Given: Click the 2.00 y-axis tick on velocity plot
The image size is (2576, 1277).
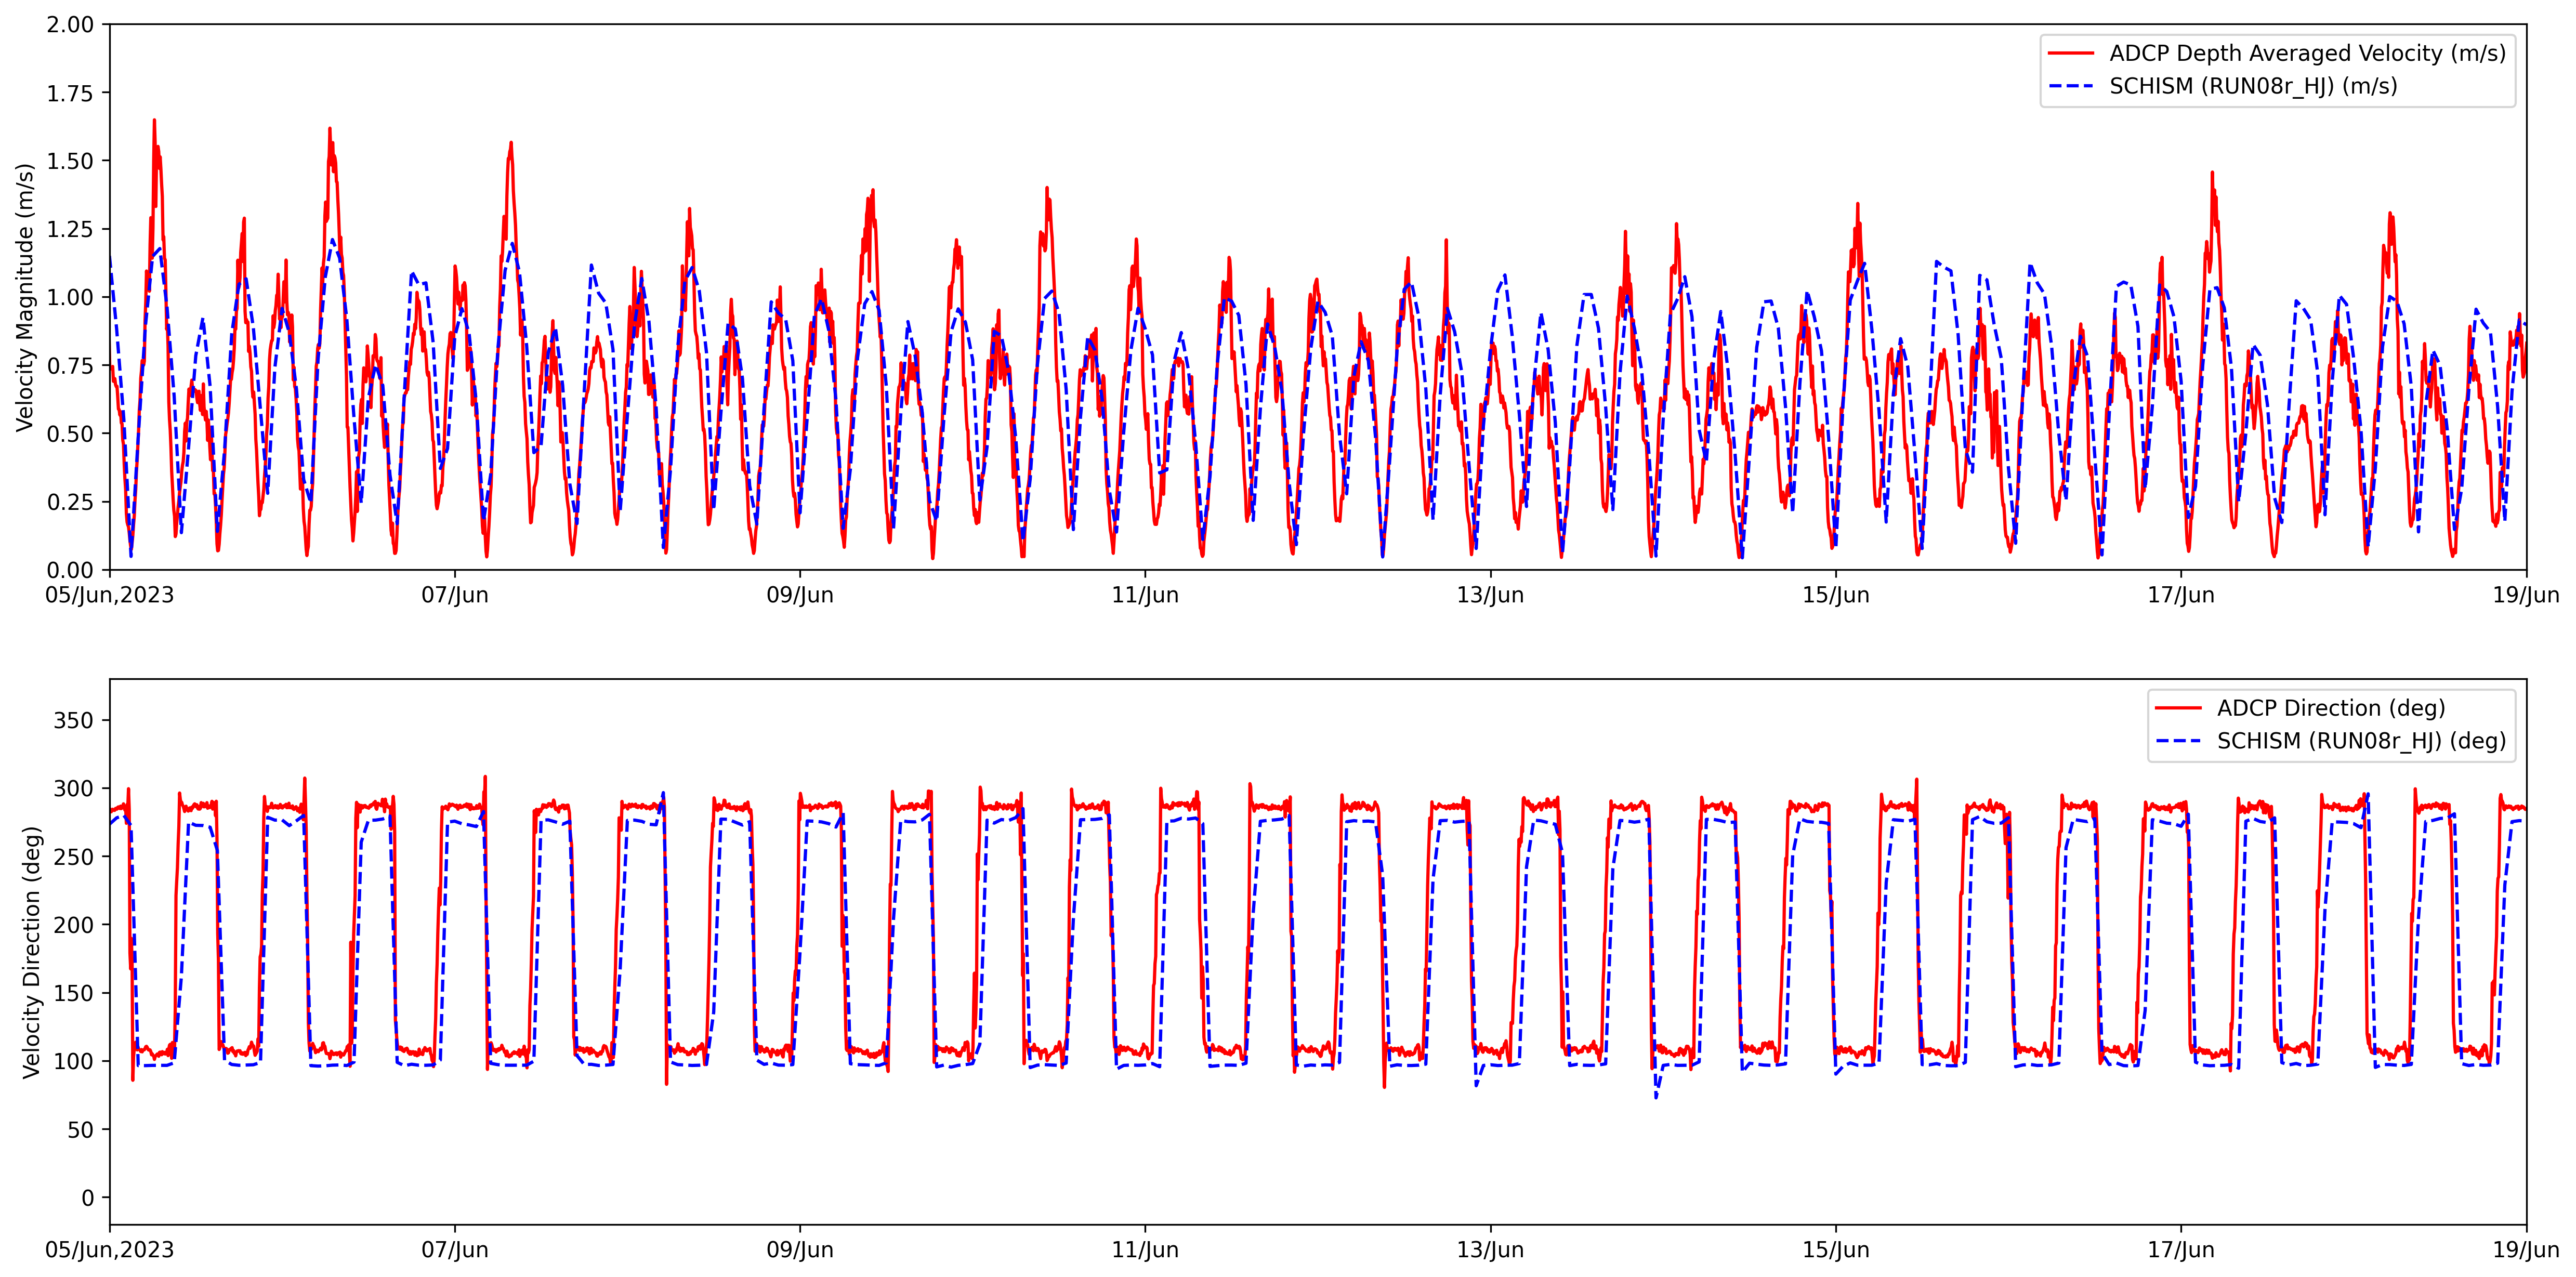Looking at the screenshot, I should click(x=70, y=24).
